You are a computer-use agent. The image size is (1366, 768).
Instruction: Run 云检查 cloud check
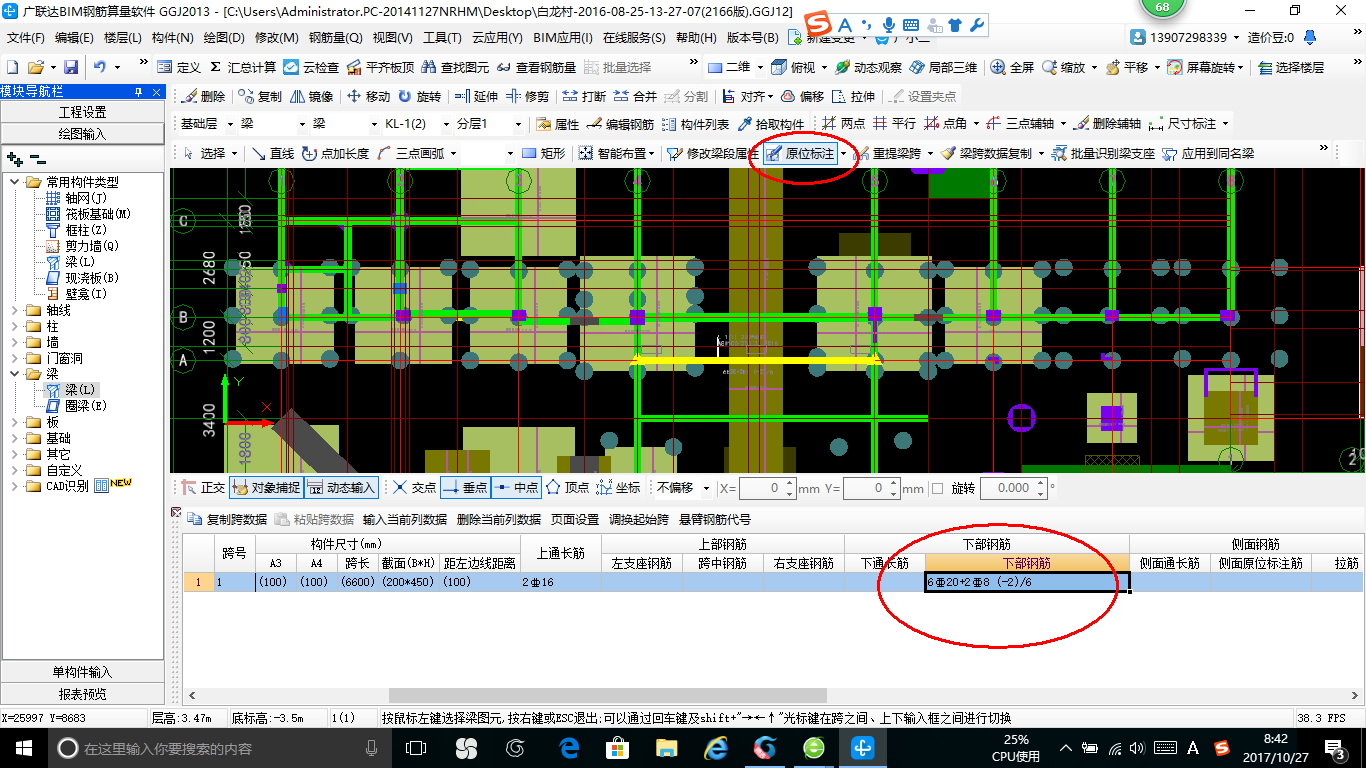(311, 67)
